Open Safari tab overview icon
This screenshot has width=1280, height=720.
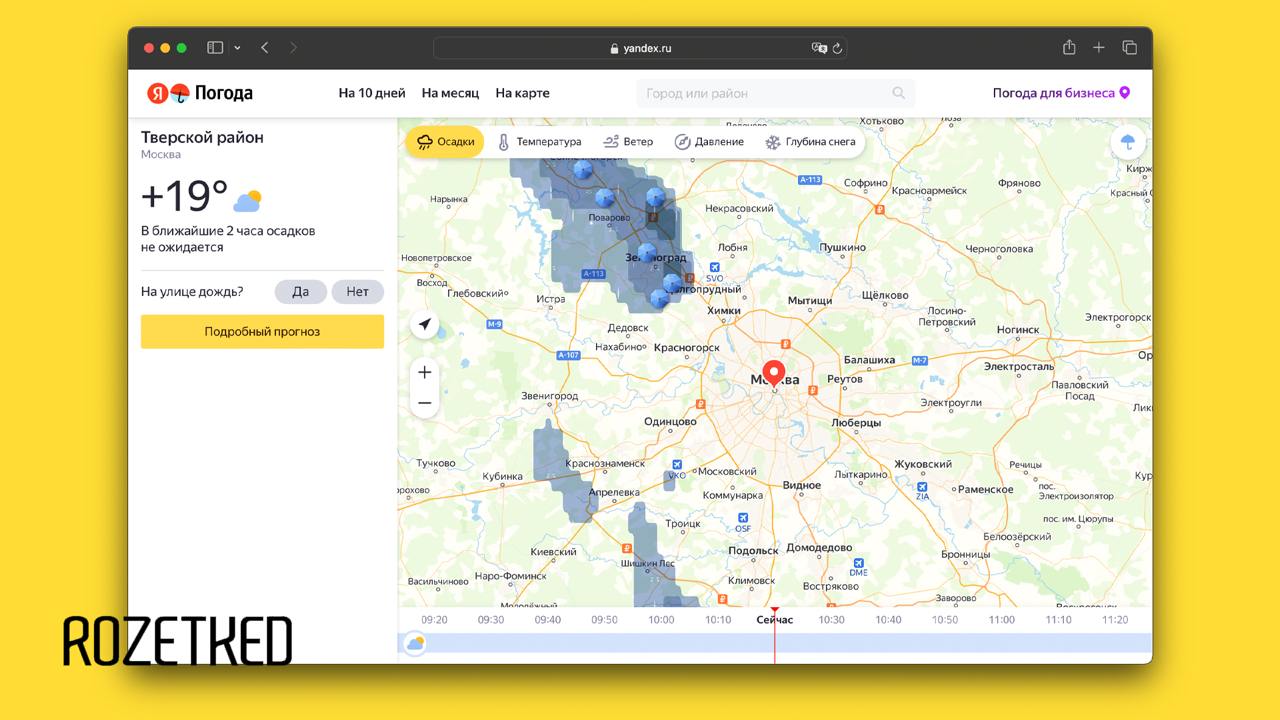(x=1130, y=48)
